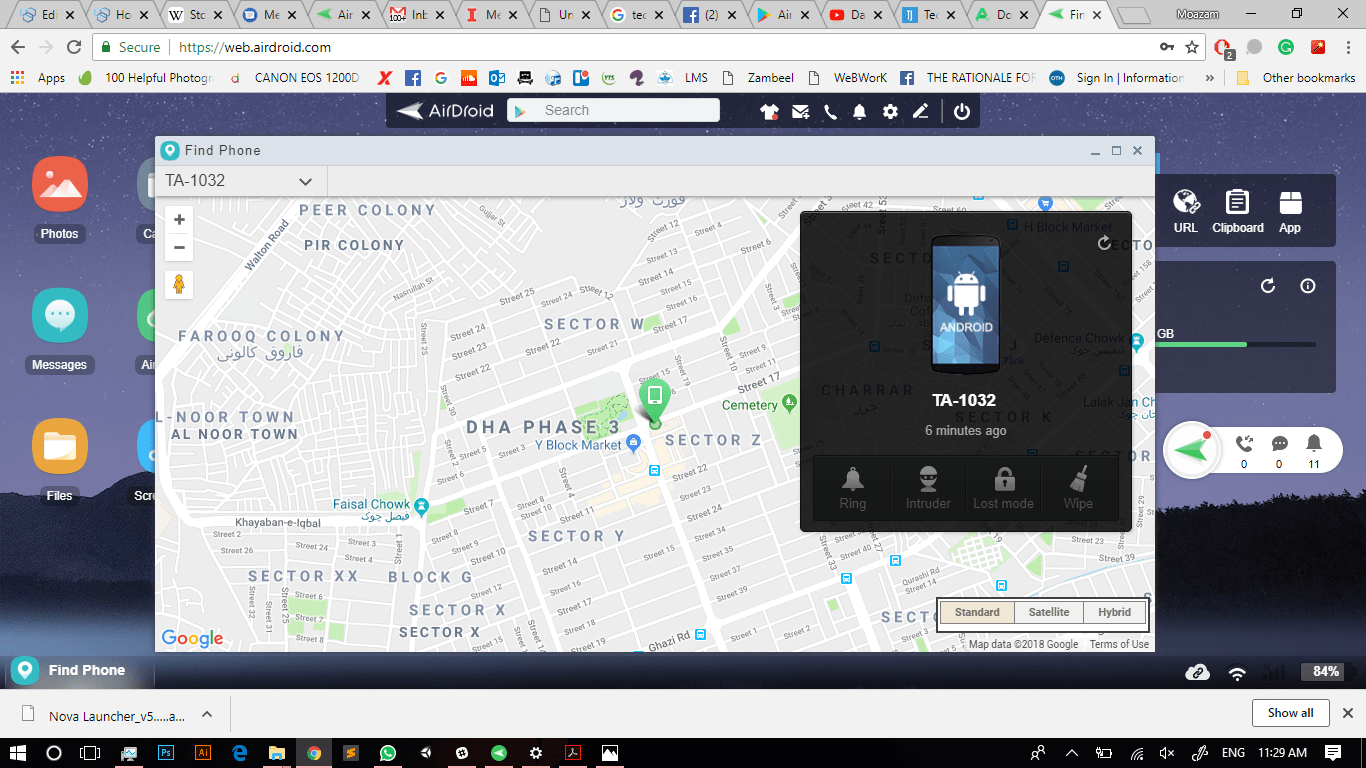Click the device storage usage bar
Screen dimensions: 1366x768
[x=1236, y=345]
